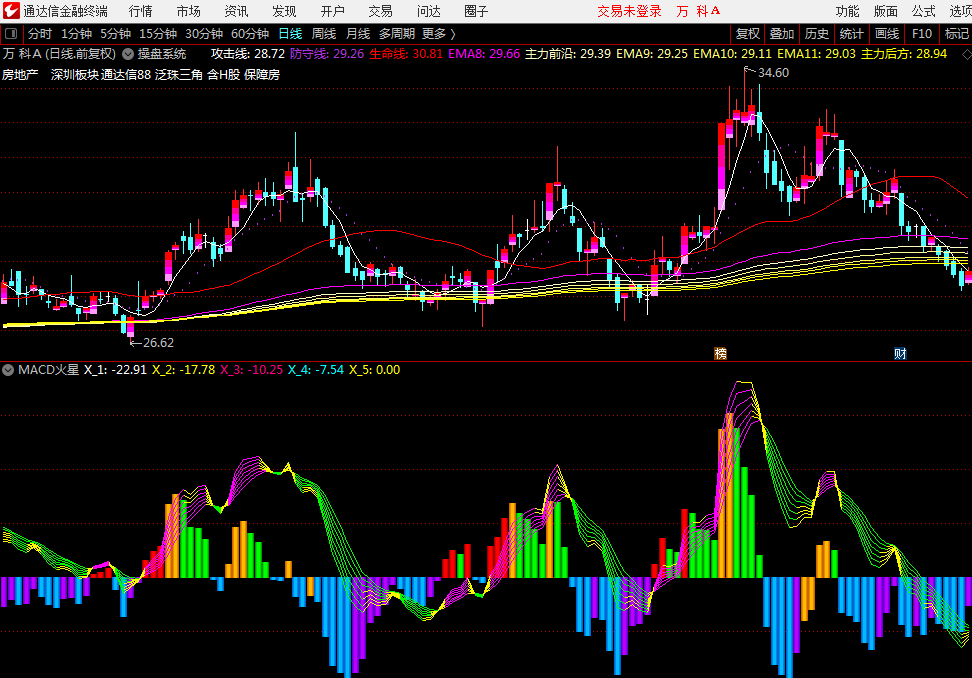Click the 生命线: 30.81 value
Screen dimensions: 972x678
pos(406,54)
